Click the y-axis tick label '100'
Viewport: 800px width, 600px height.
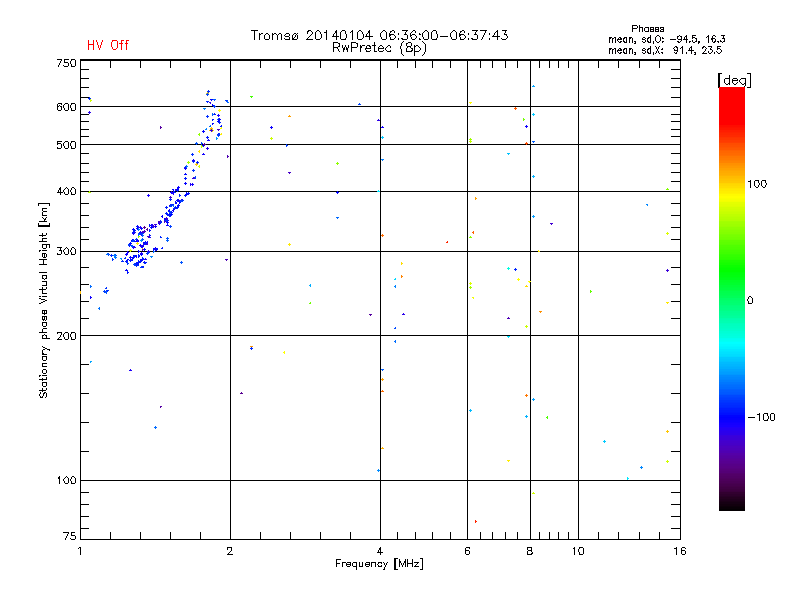(66, 481)
